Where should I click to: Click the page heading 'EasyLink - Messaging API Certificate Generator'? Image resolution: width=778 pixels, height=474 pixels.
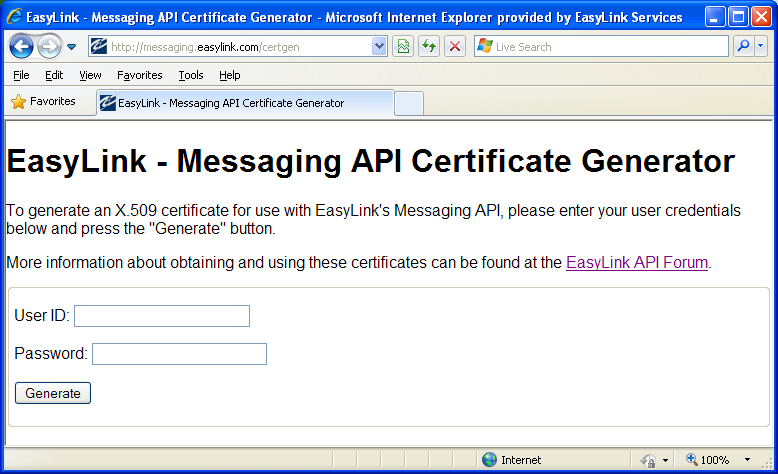371,161
